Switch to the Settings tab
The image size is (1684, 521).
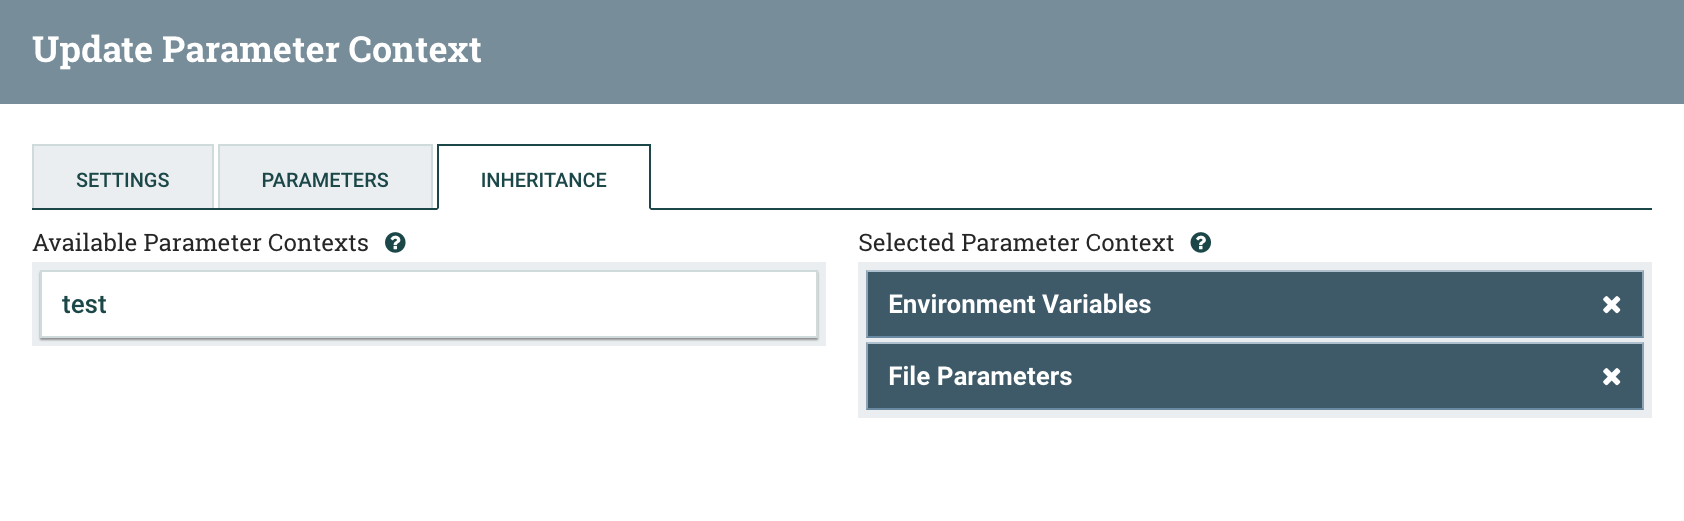[123, 180]
